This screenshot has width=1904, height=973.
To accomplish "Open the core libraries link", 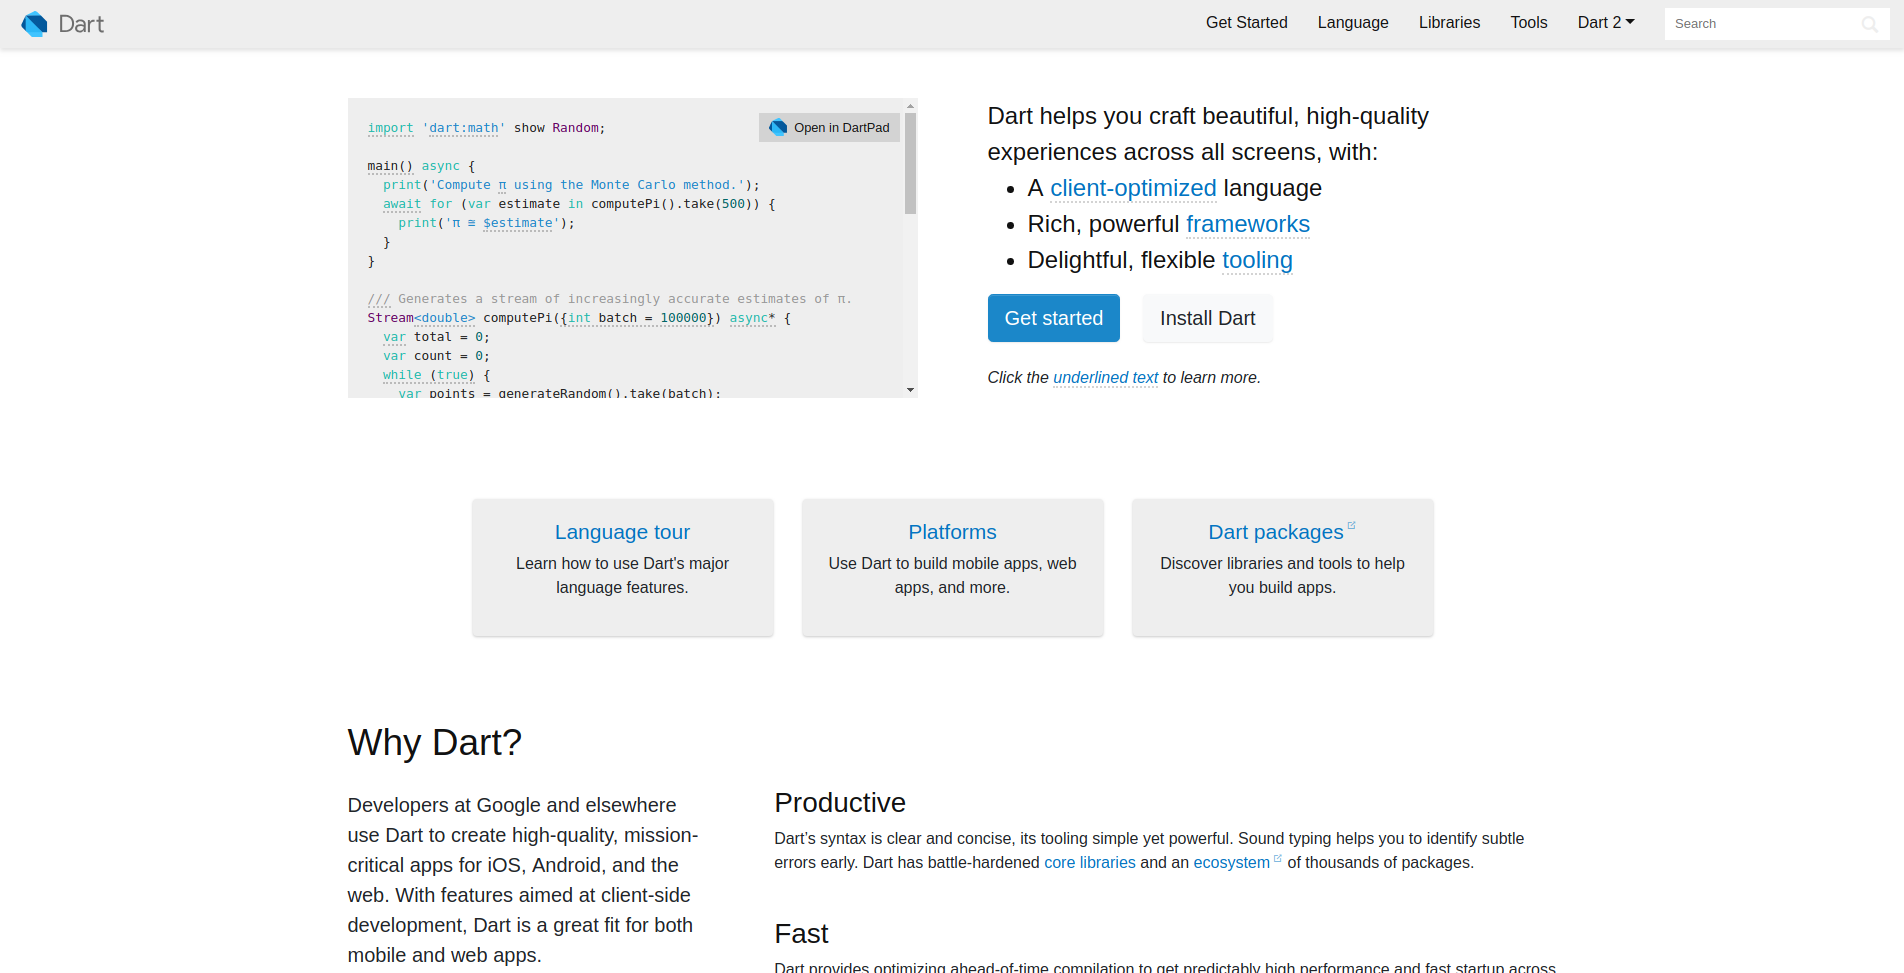I will [1089, 862].
